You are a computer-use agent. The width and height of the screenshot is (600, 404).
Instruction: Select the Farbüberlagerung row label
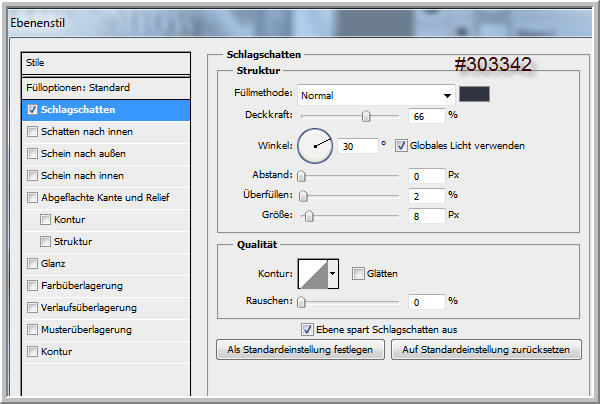(x=82, y=286)
